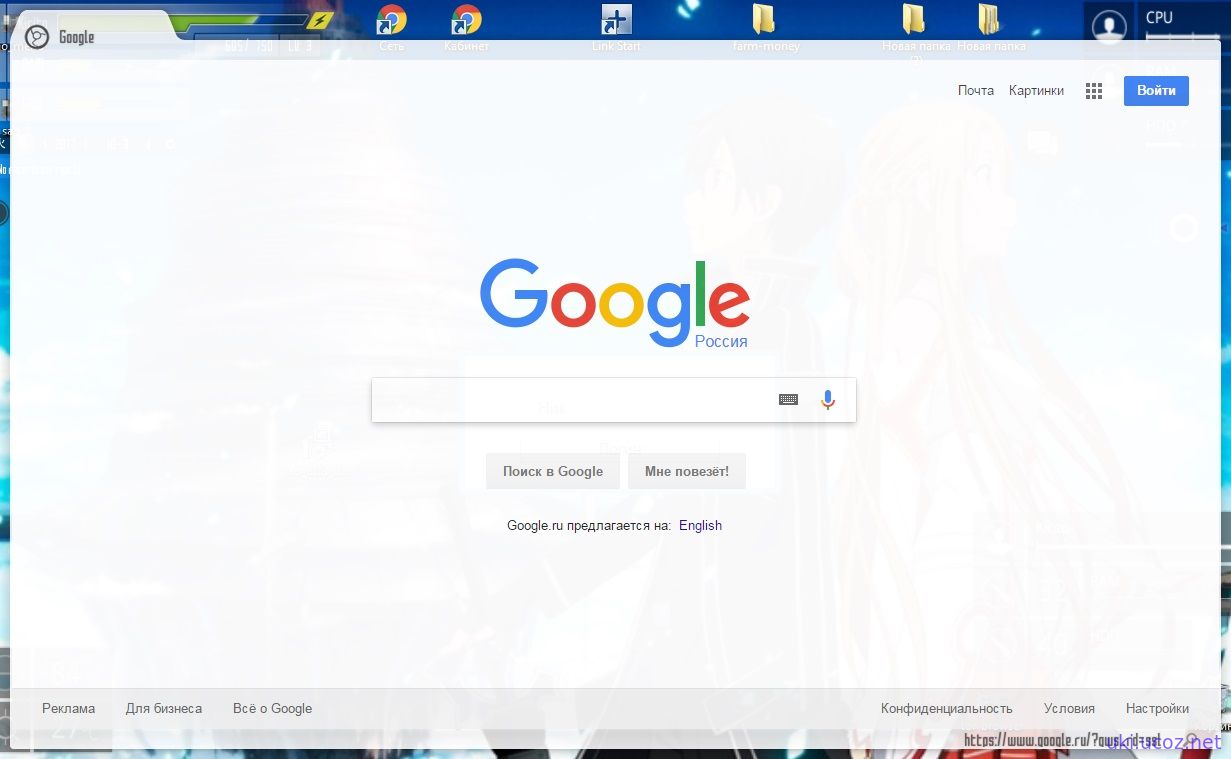Open the Google apps grid menu
The width and height of the screenshot is (1231, 759).
(1094, 91)
